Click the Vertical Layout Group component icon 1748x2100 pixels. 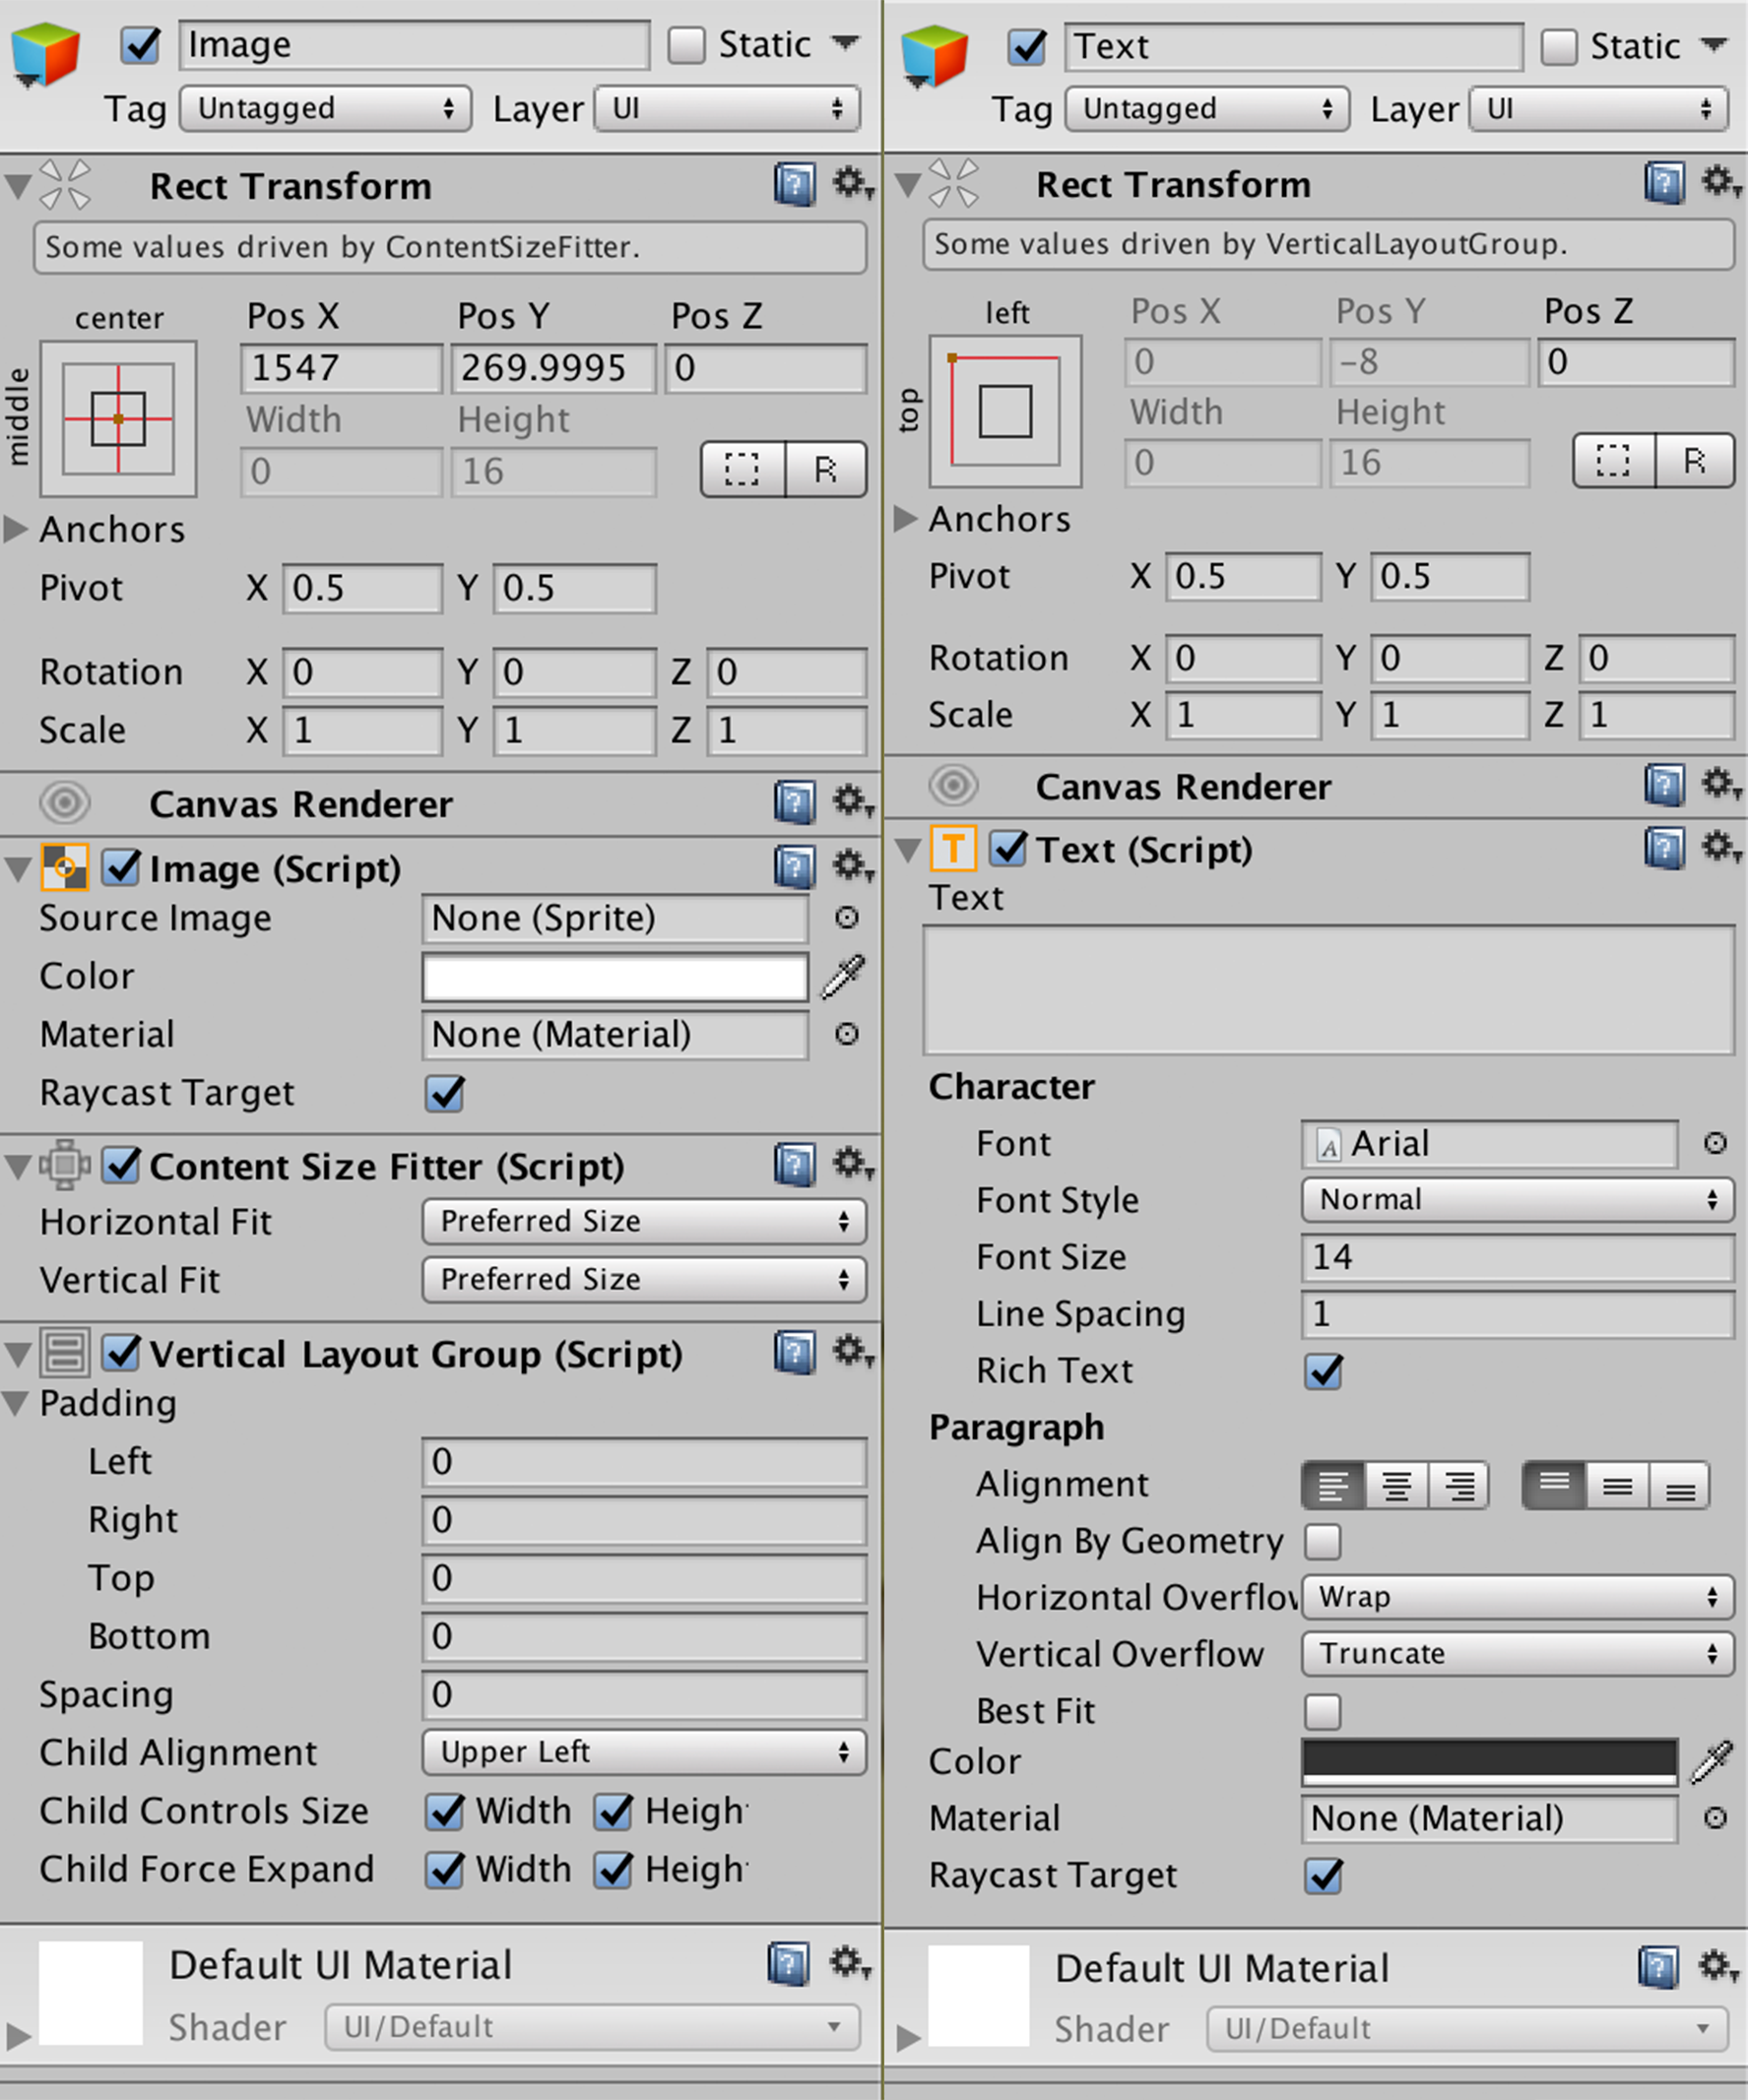(x=64, y=1355)
